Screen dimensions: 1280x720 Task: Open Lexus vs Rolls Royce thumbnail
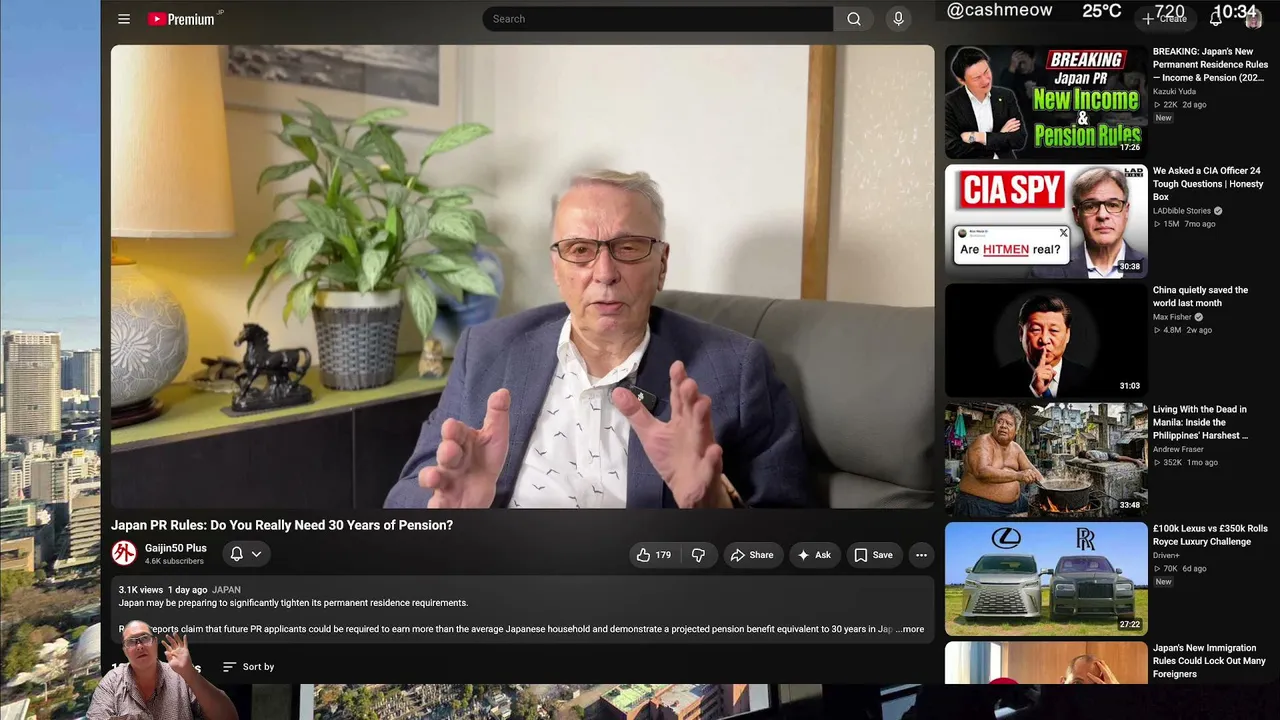[x=1046, y=579]
